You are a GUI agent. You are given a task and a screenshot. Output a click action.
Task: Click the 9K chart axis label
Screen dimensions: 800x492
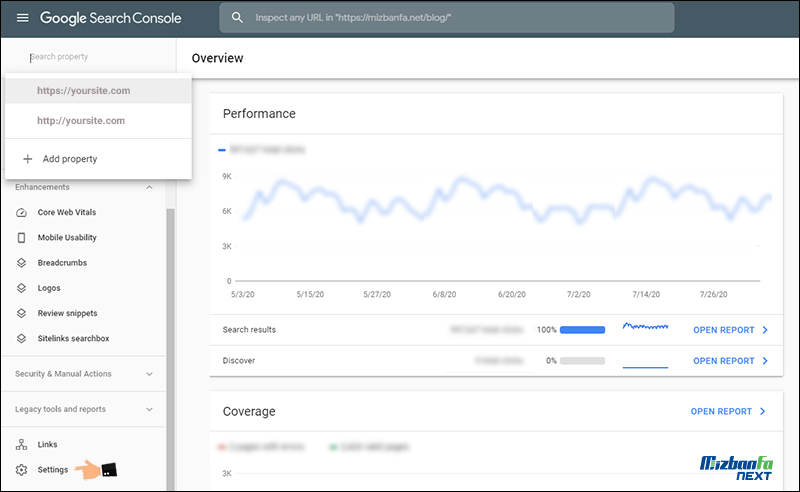227,177
